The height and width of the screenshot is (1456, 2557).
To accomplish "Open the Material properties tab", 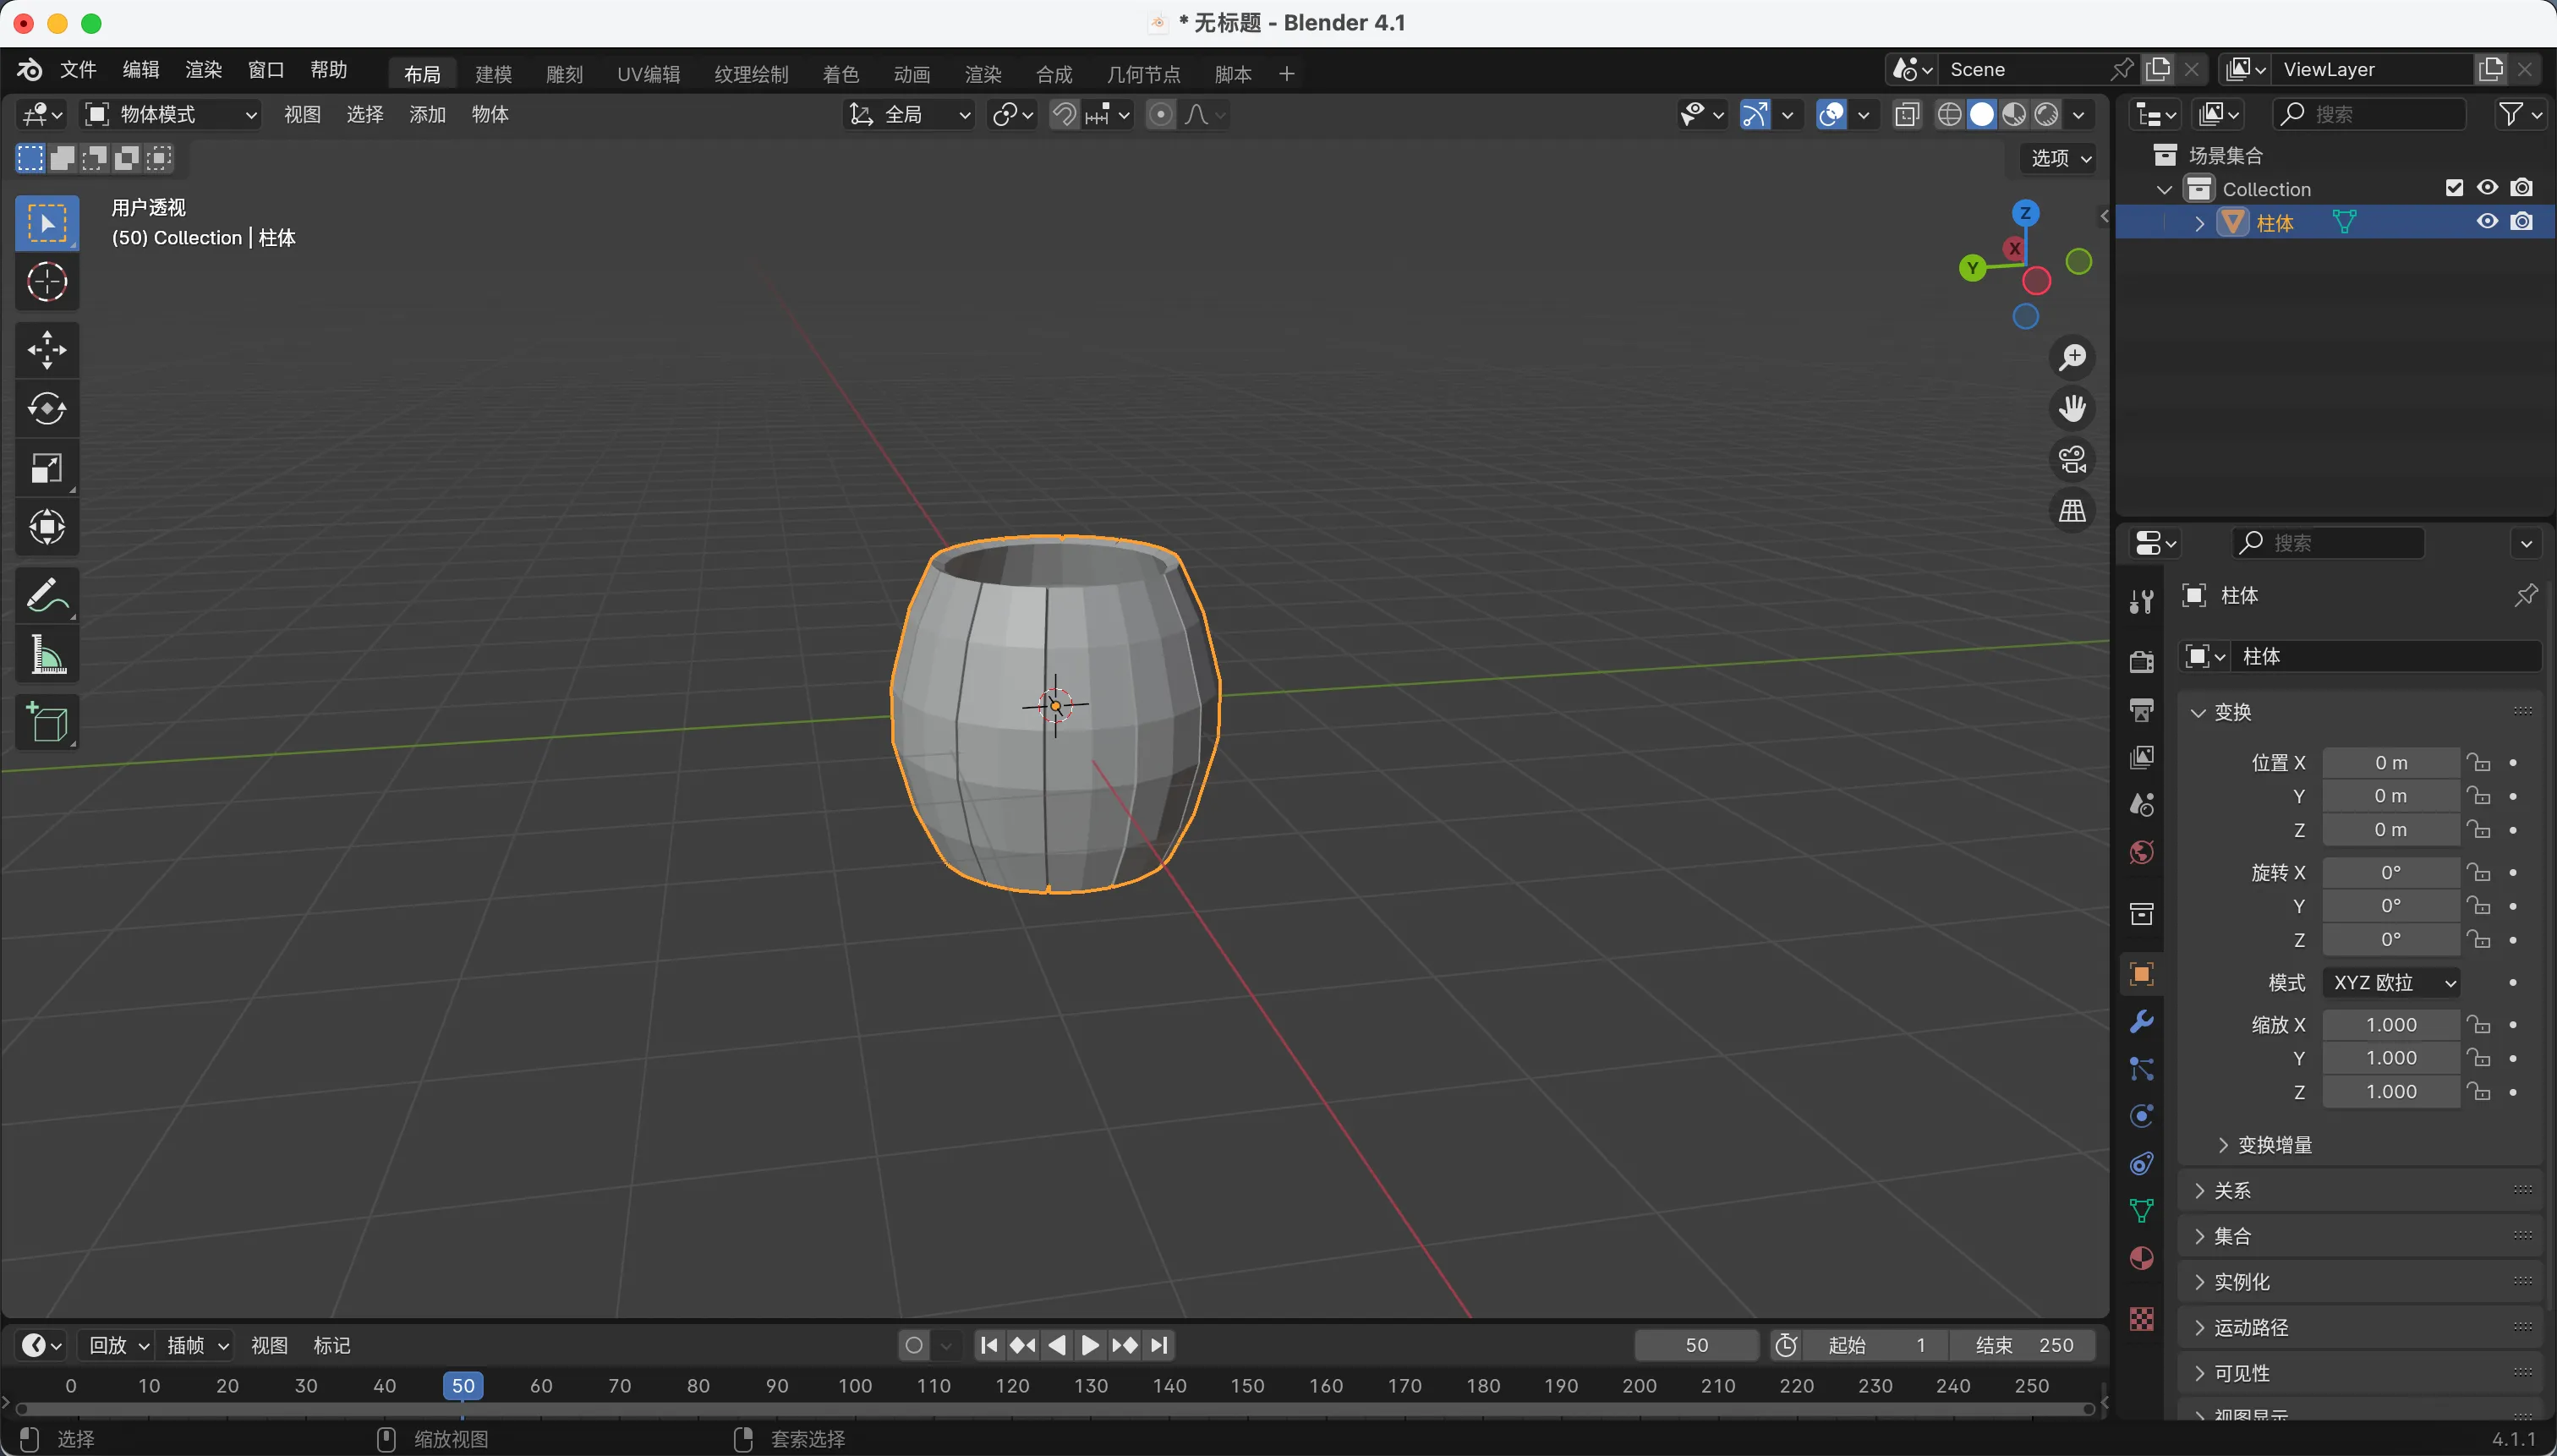I will coord(2141,1258).
